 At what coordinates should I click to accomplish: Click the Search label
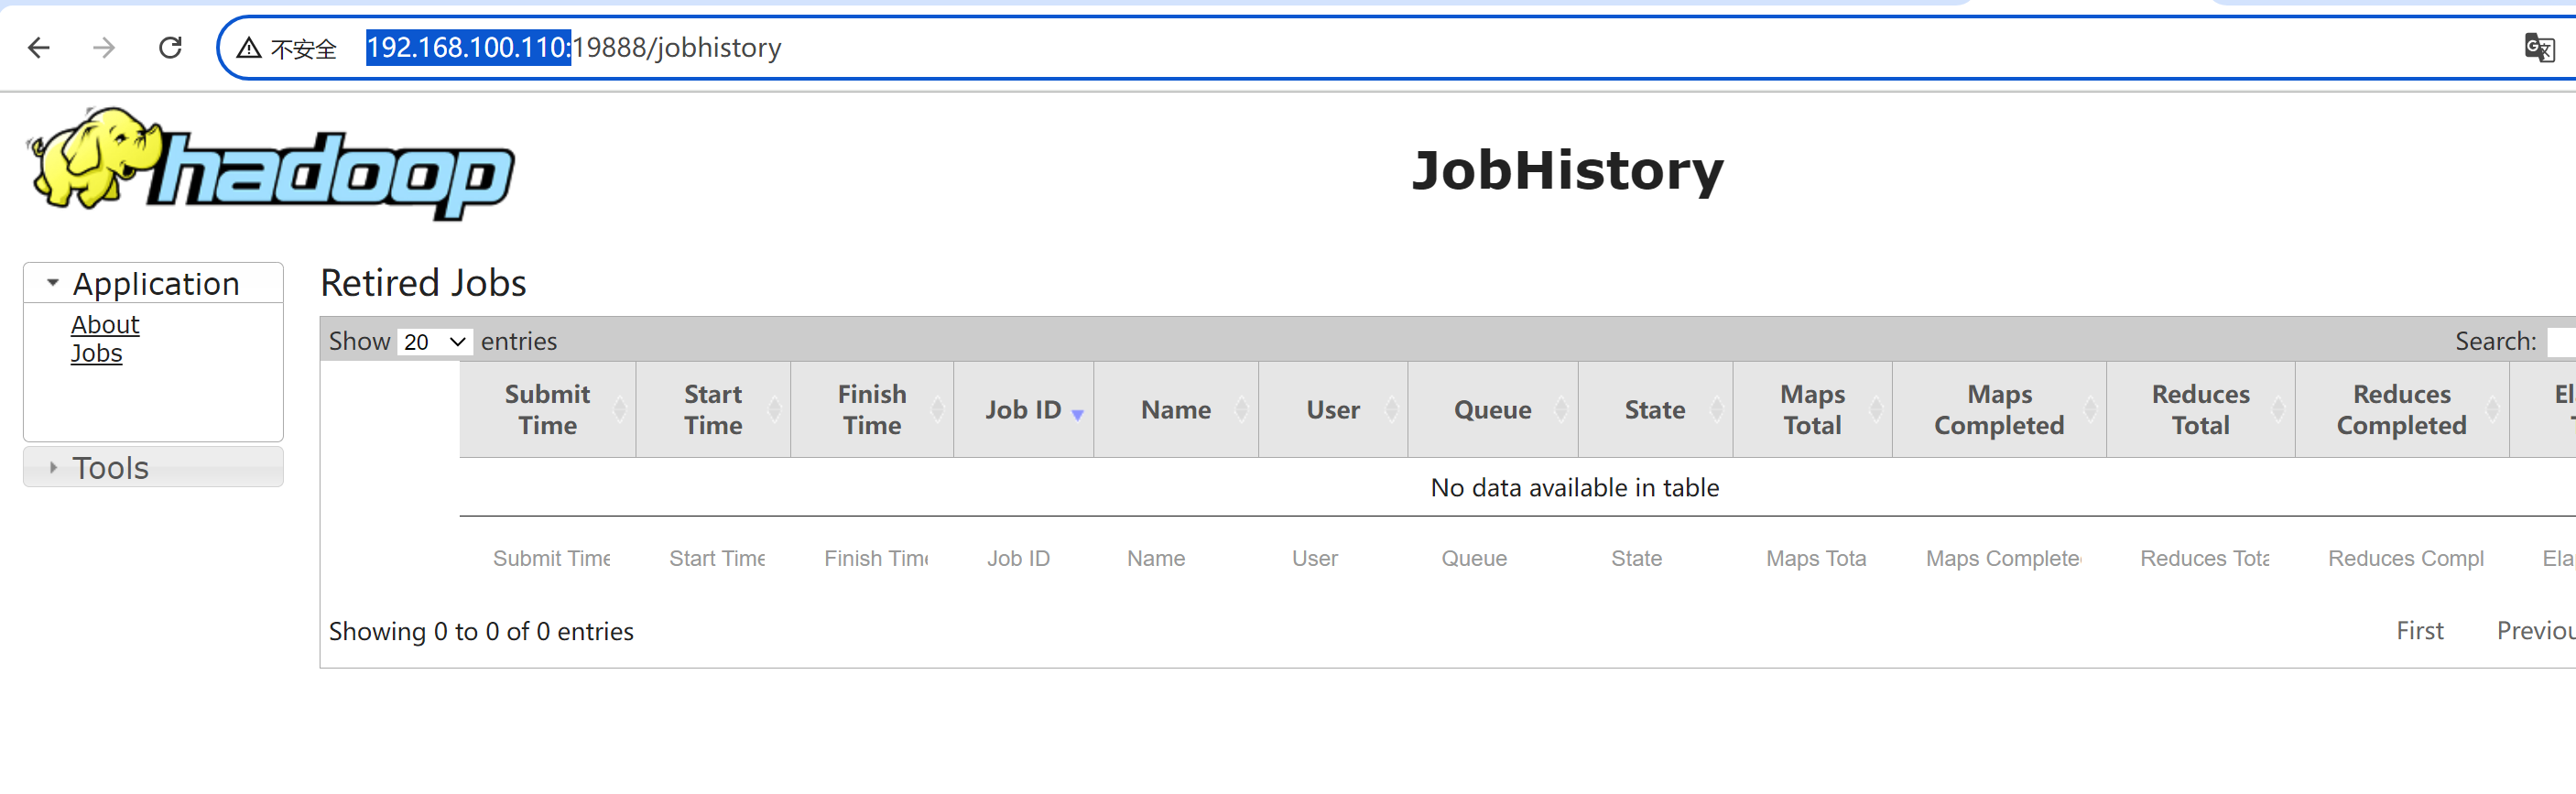pyautogui.click(x=2496, y=342)
